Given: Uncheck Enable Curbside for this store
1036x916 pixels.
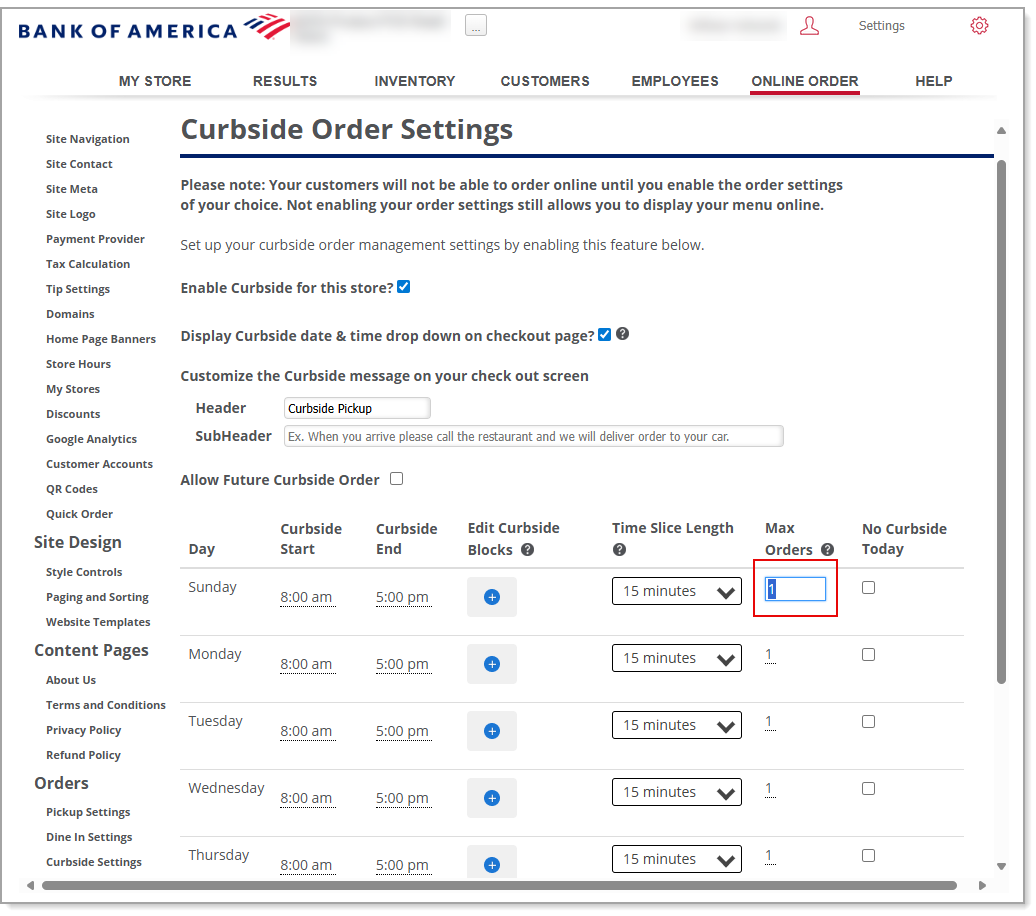Looking at the screenshot, I should (403, 287).
